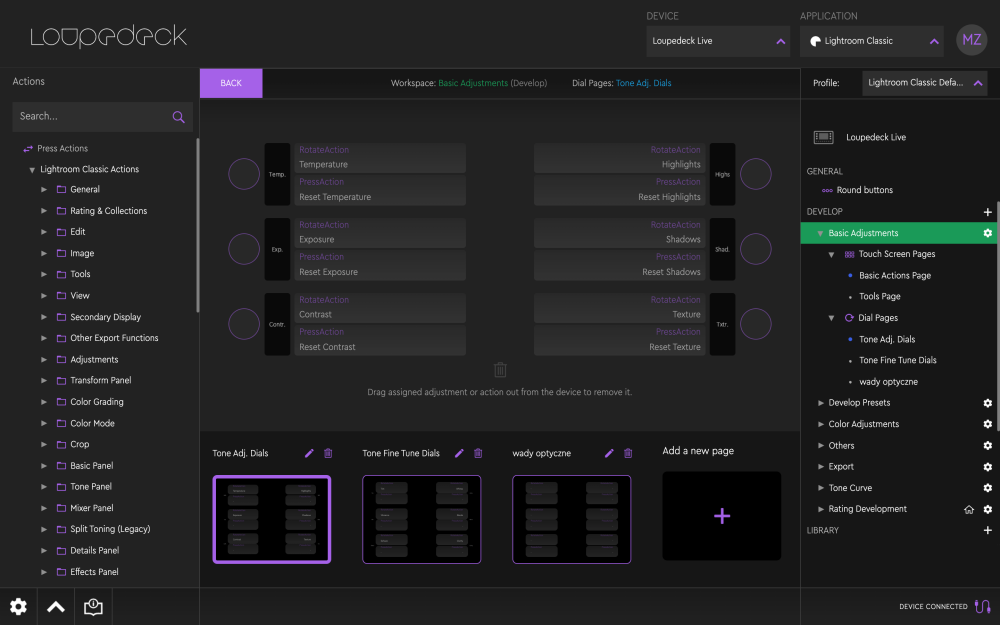Open Develop Presets settings gear
The width and height of the screenshot is (1000, 625).
987,402
